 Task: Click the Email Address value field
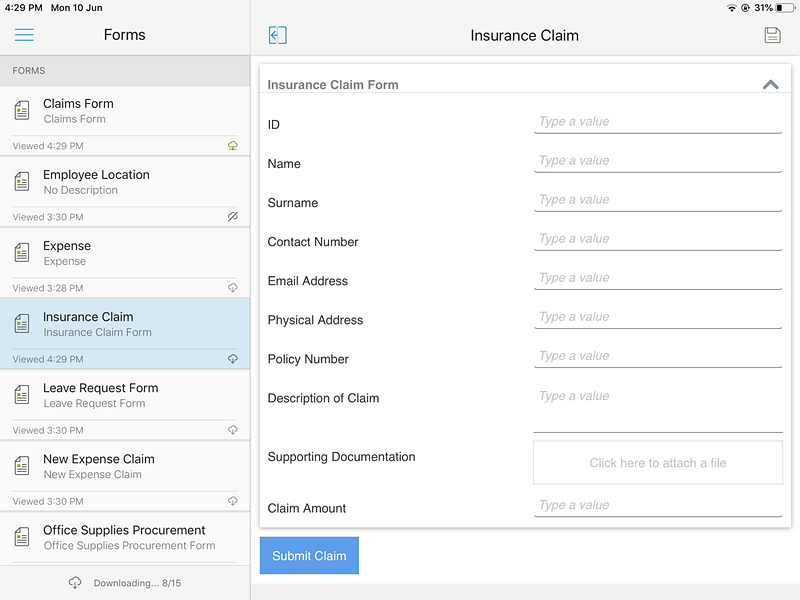[658, 278]
